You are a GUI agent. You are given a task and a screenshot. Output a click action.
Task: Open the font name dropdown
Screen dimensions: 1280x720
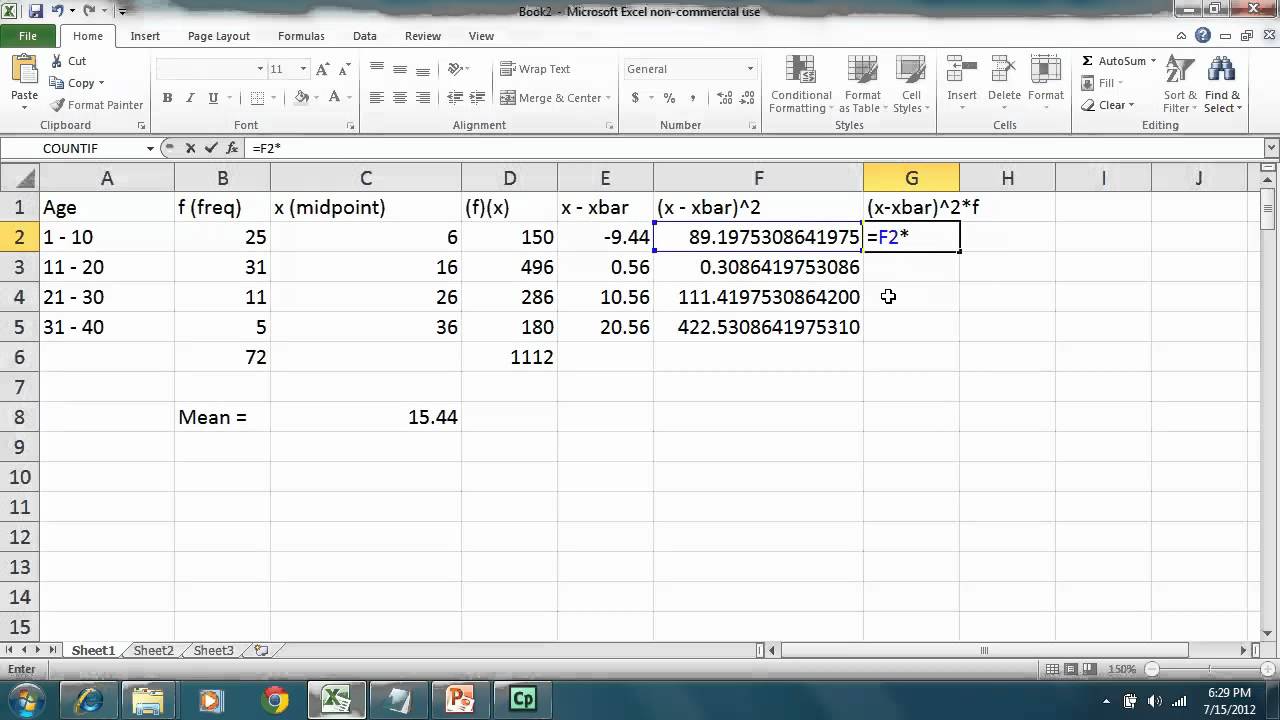[x=260, y=69]
